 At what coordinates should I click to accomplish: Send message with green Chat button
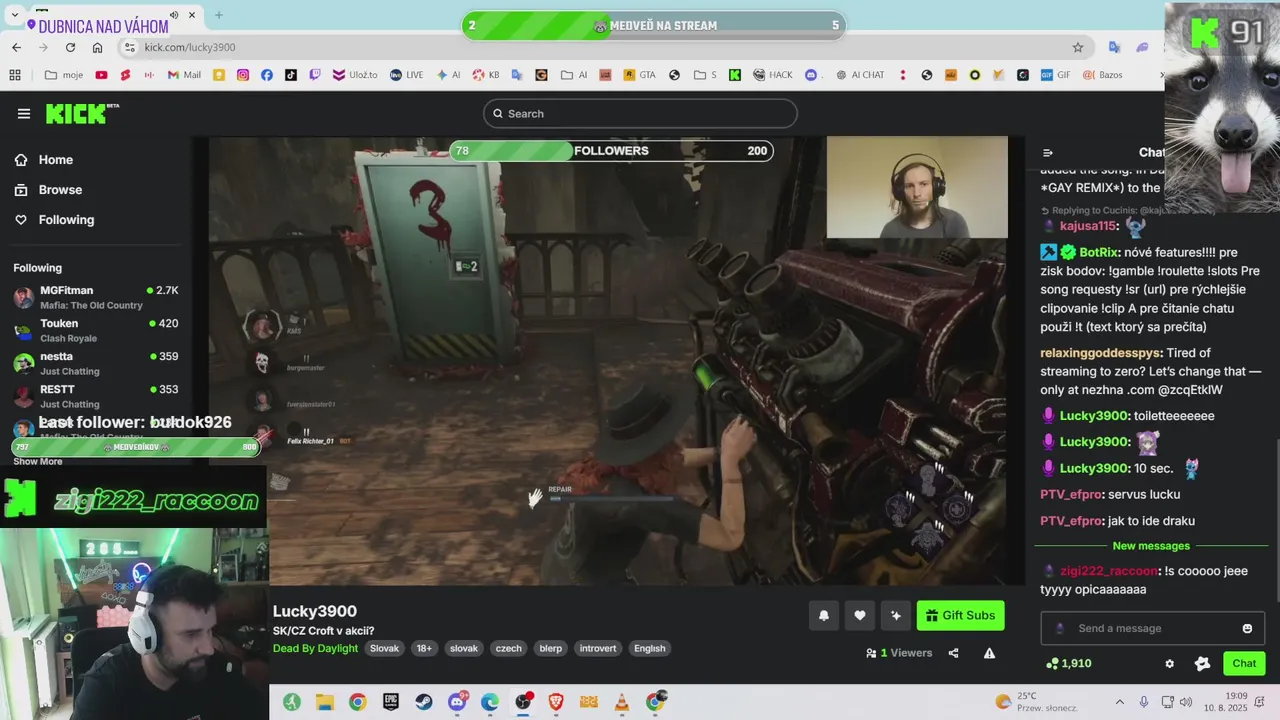[x=1244, y=663]
